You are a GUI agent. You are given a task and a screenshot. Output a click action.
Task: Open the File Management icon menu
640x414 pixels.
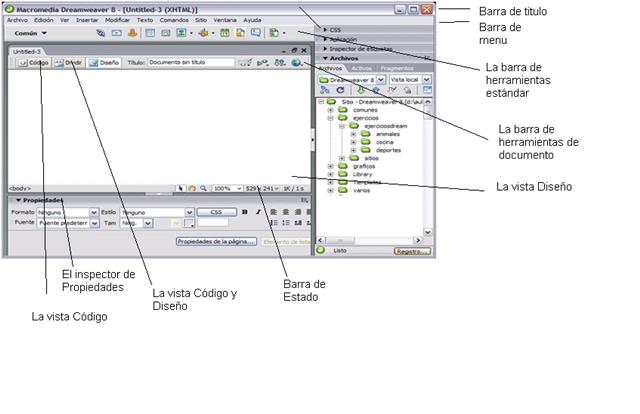click(x=280, y=62)
